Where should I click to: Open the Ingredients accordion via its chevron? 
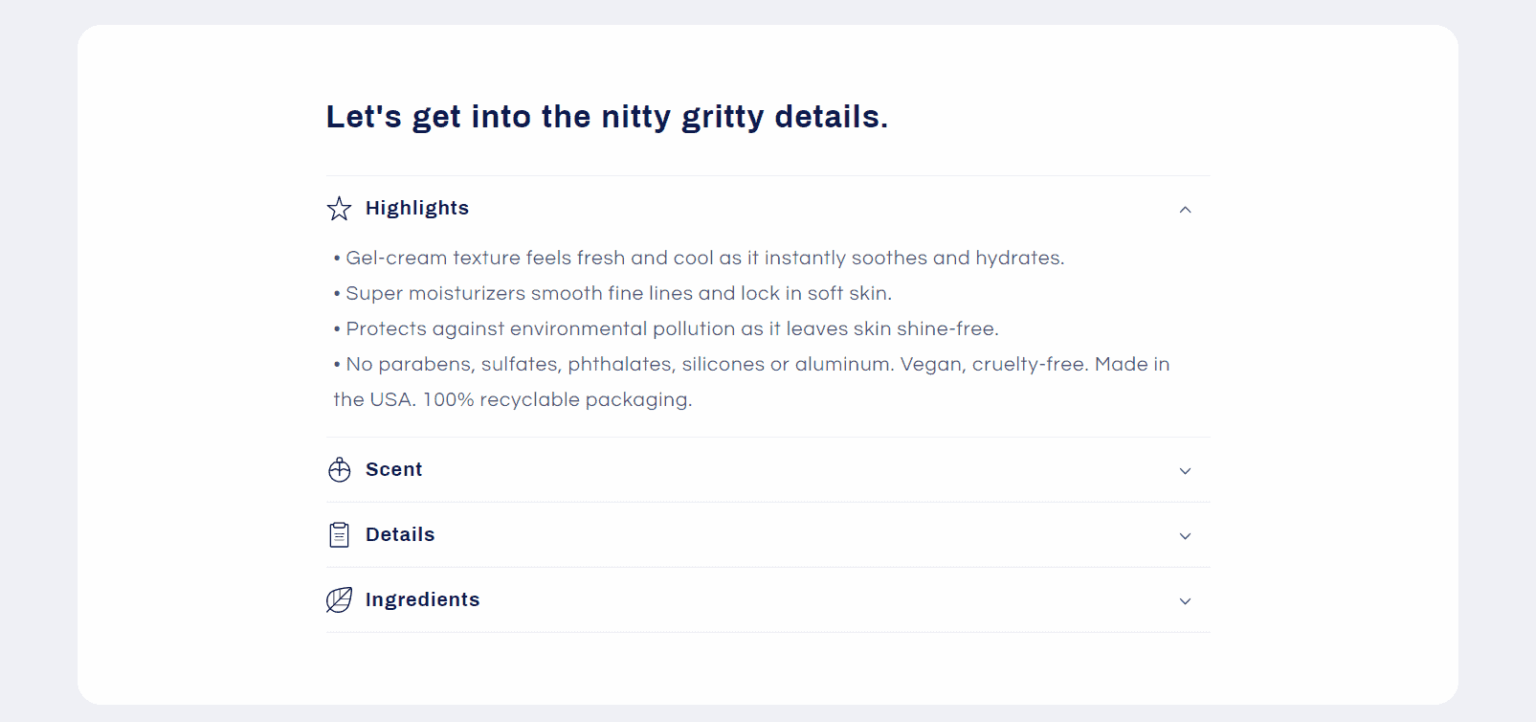(1185, 601)
